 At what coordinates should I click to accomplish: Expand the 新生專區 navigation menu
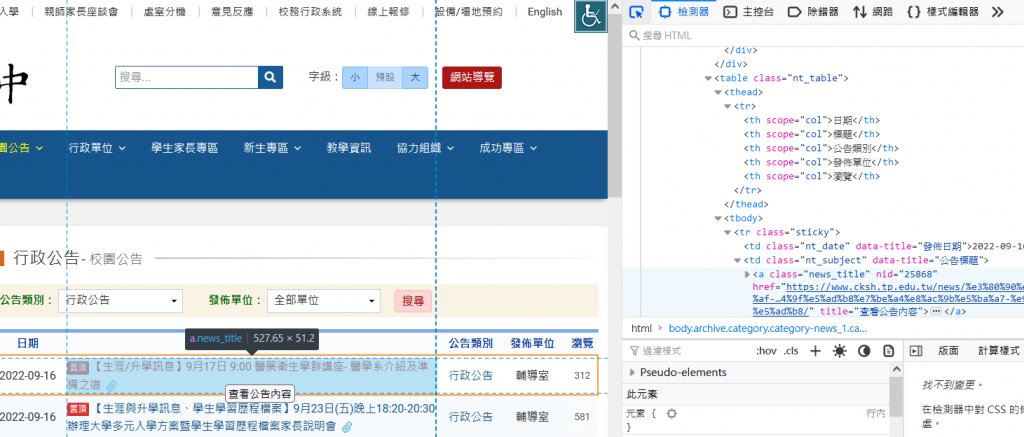coord(272,148)
